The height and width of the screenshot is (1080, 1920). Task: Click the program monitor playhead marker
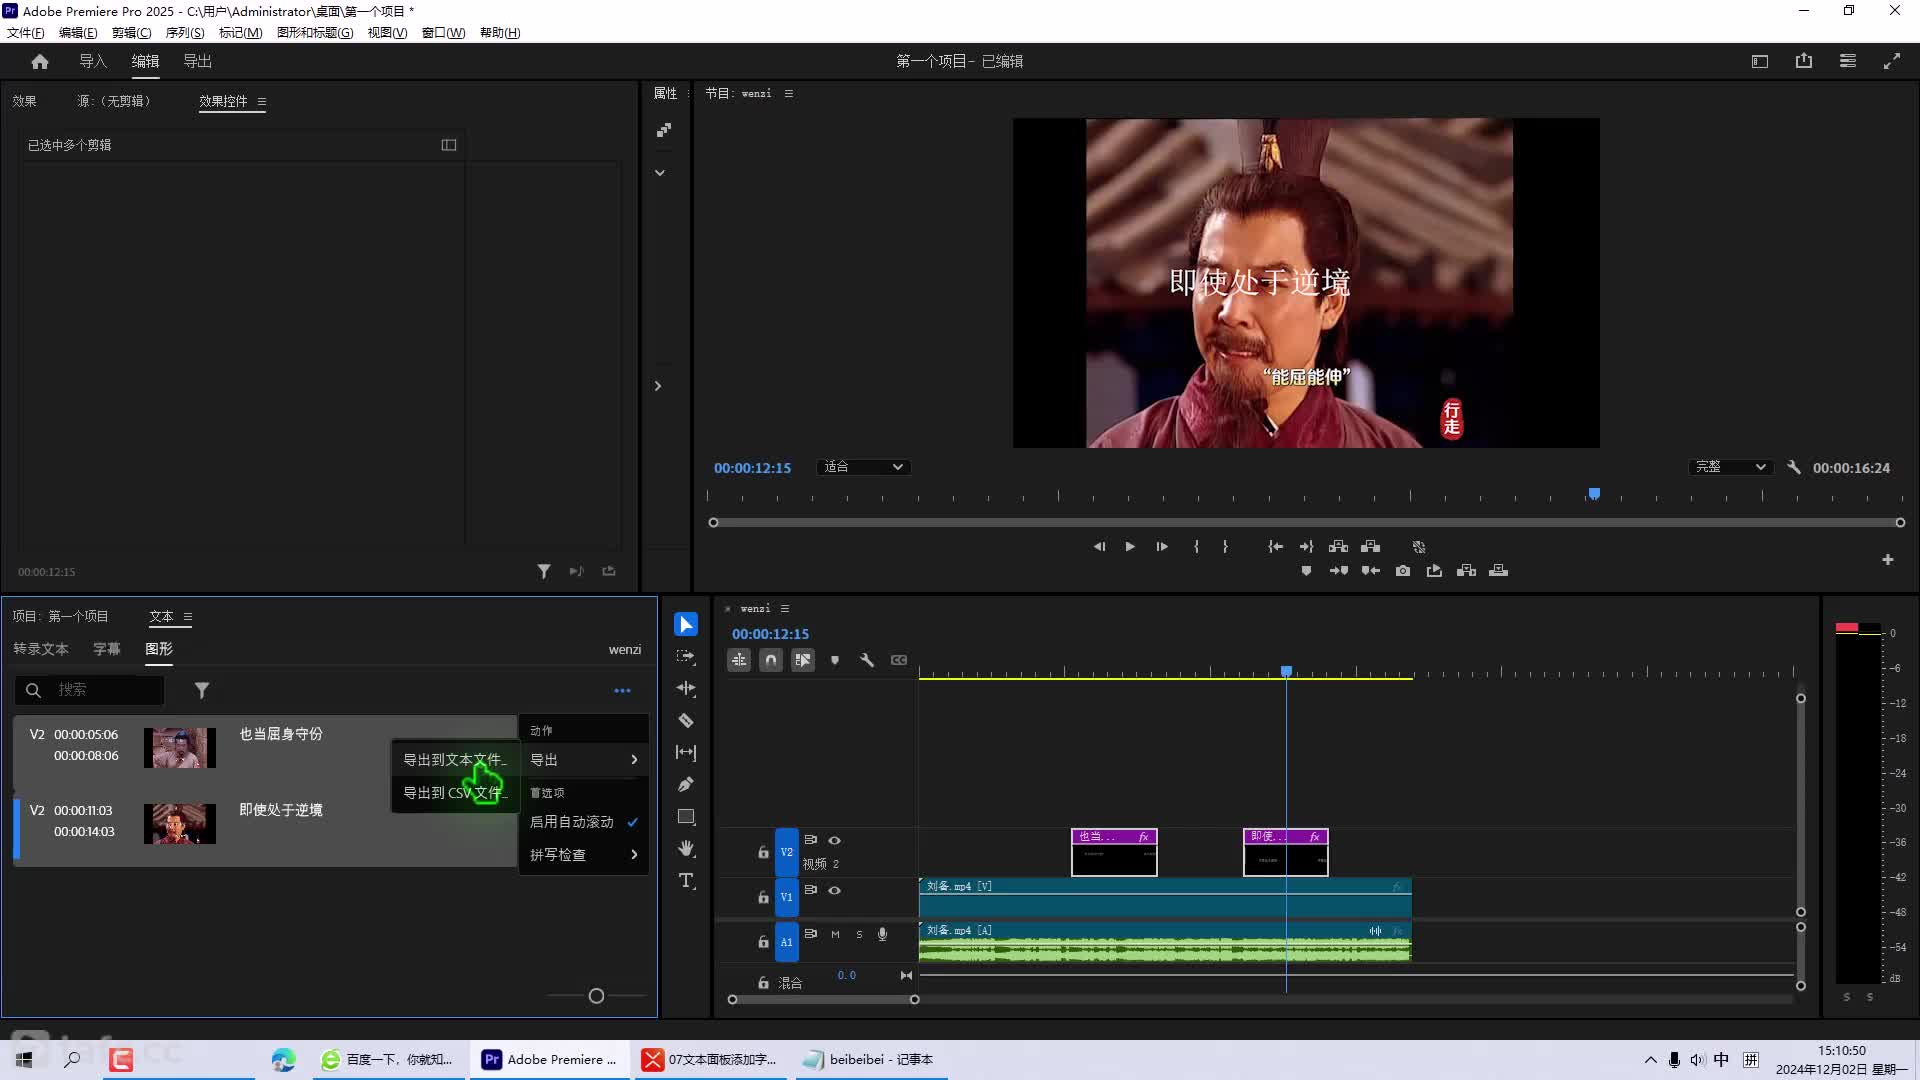[1594, 494]
